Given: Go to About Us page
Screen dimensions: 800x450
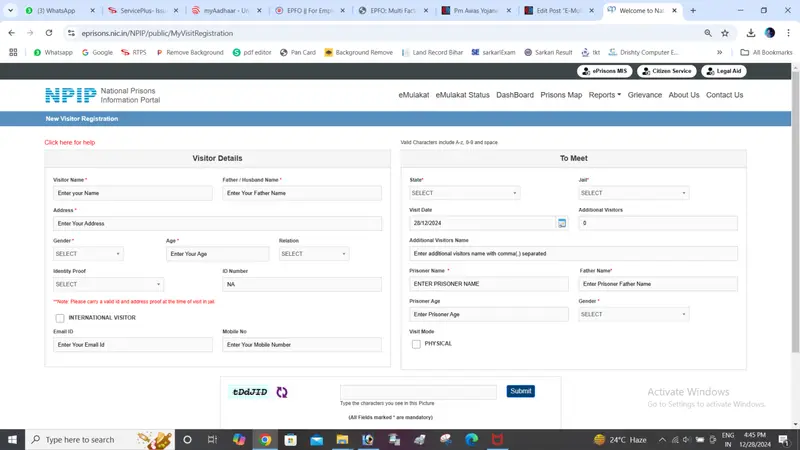Looking at the screenshot, I should click(x=684, y=95).
